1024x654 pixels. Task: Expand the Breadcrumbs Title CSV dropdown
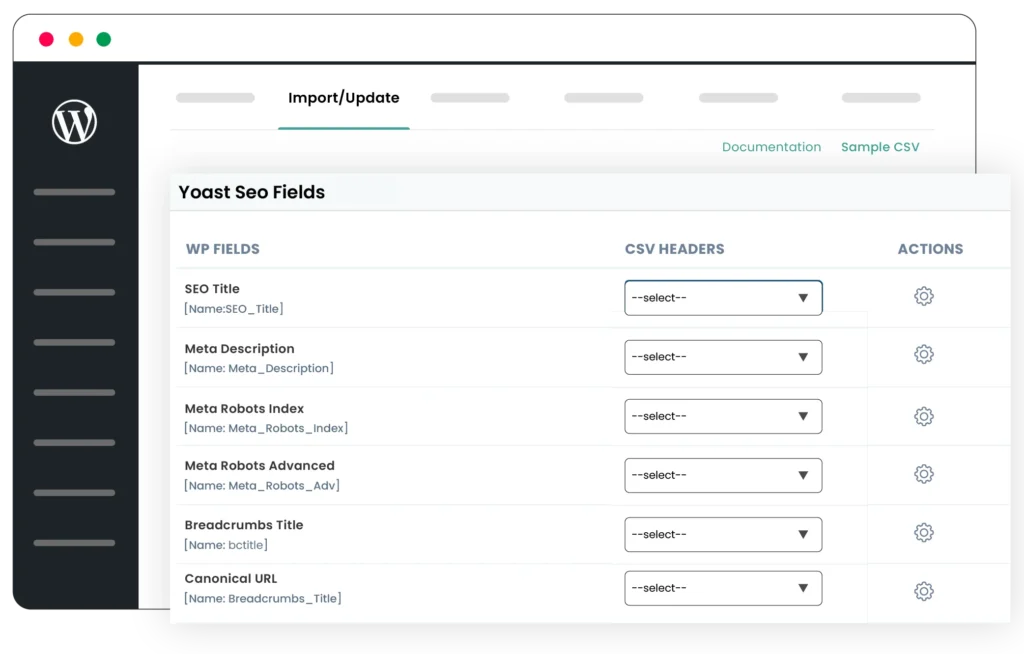click(x=722, y=534)
